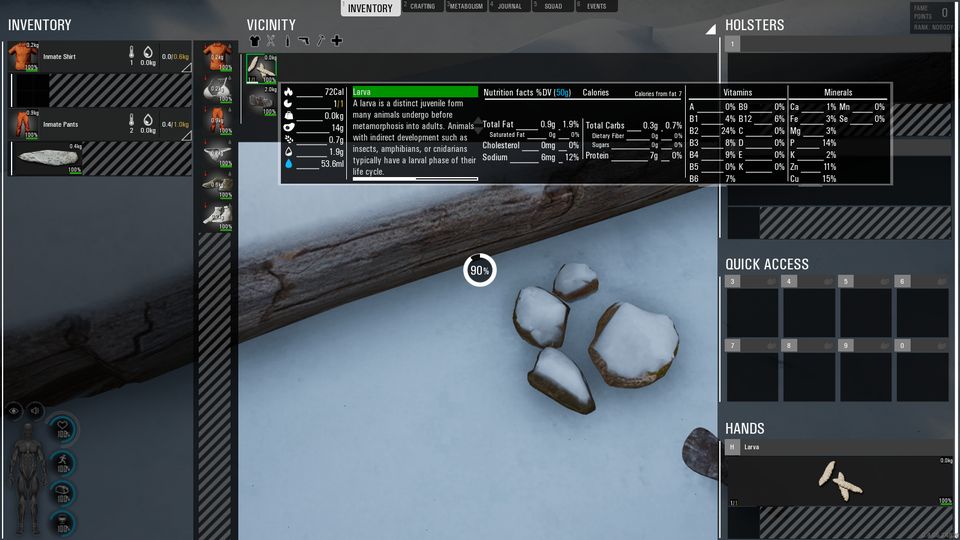960x540 pixels.
Task: Click the weight bag icon in tooltip
Action: coord(288,116)
